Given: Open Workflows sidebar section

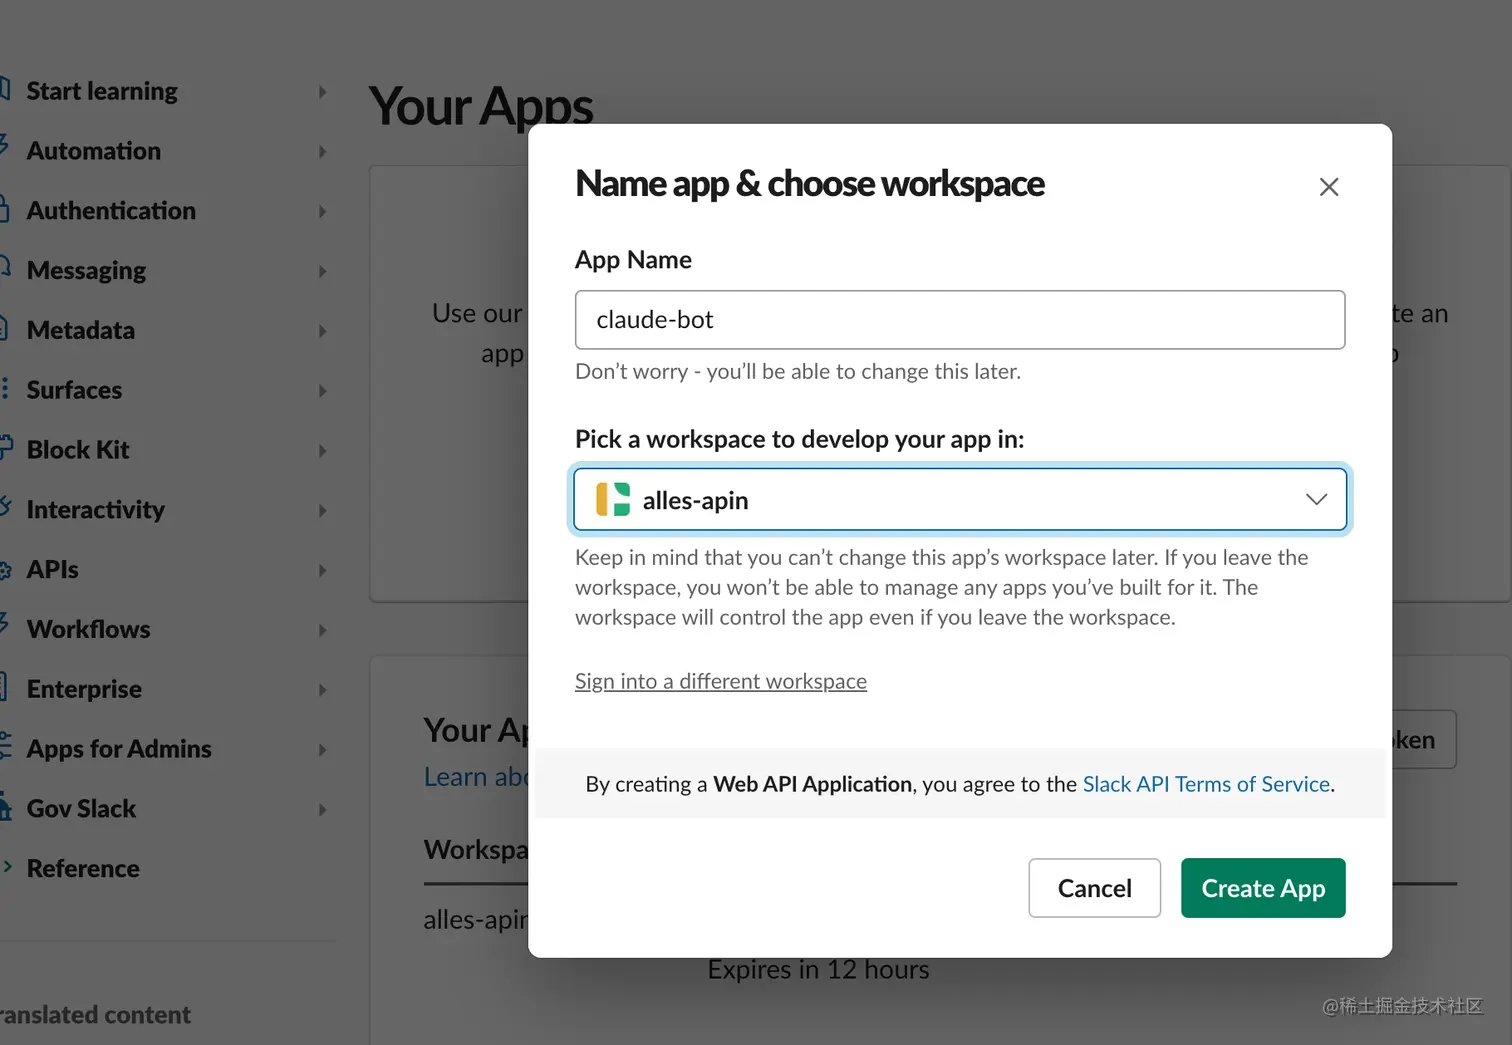Looking at the screenshot, I should 88,630.
